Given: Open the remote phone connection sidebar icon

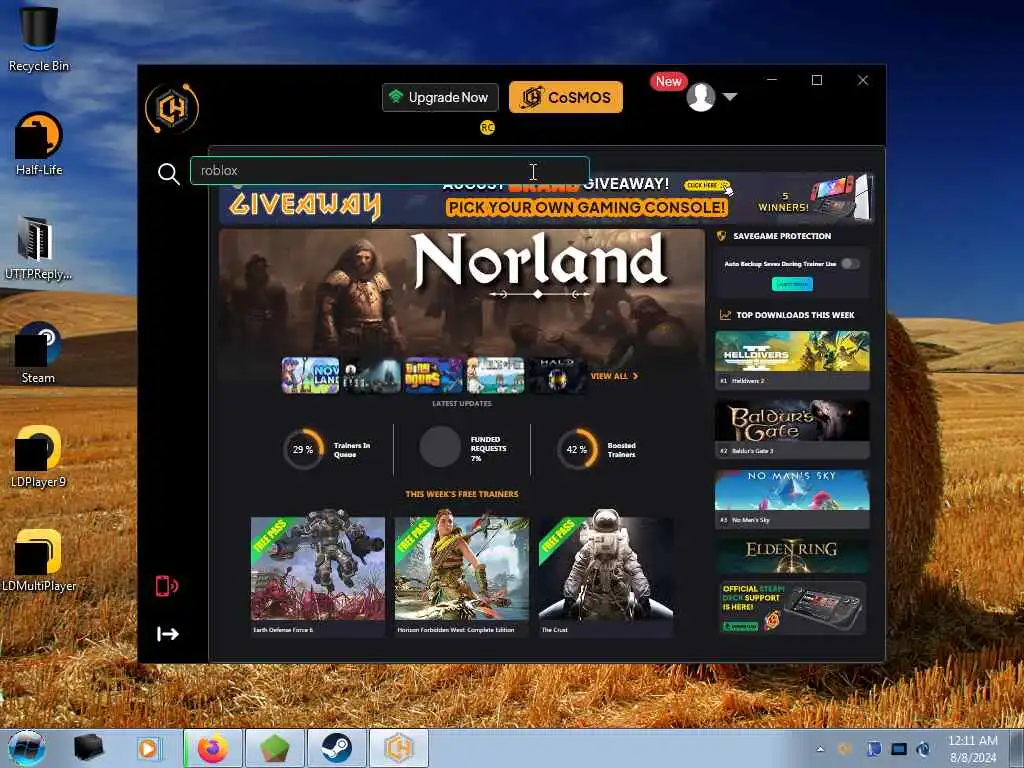Looking at the screenshot, I should point(167,586).
